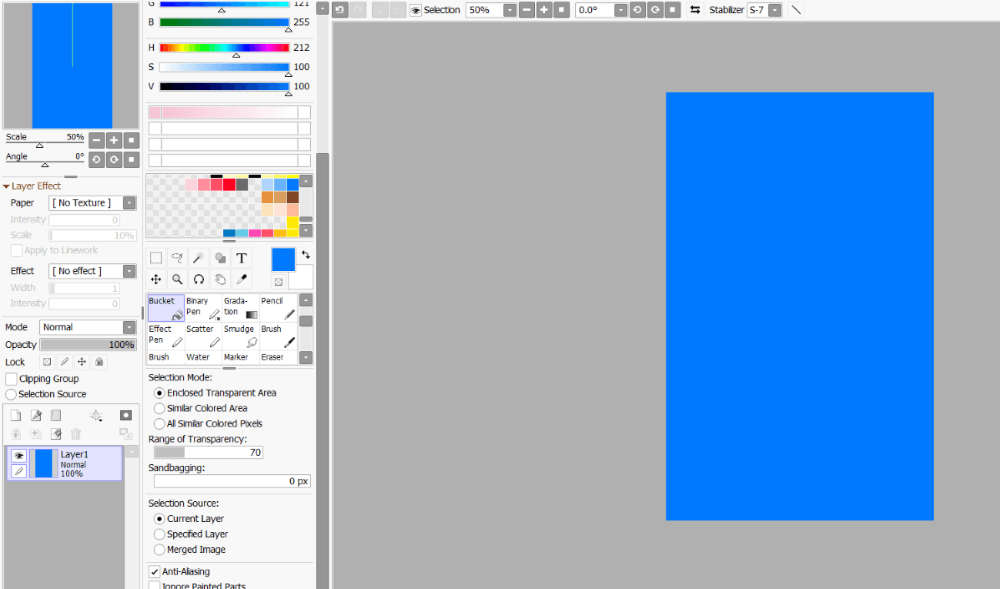Screen dimensions: 1000x589
Task: Activate the Magic Wand selection tool
Action: tap(198, 257)
